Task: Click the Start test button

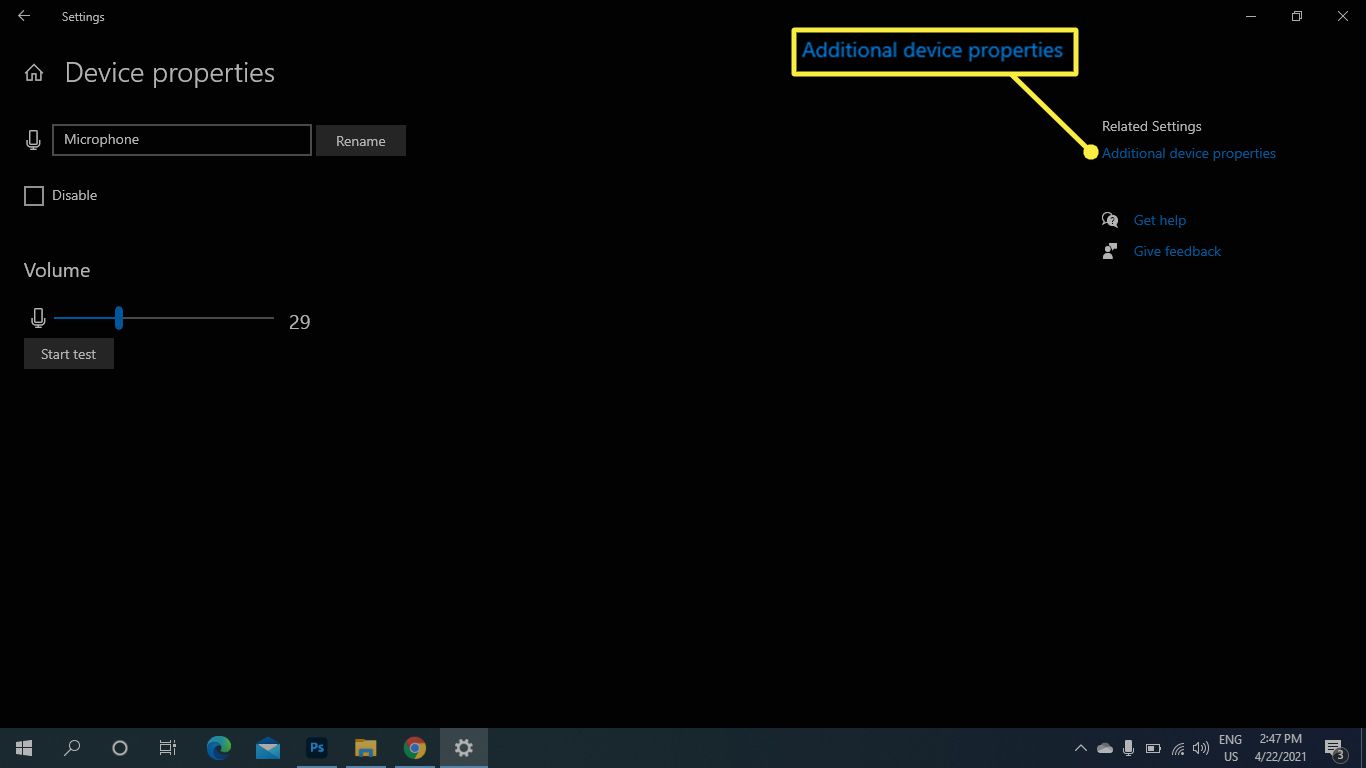Action: coord(69,354)
